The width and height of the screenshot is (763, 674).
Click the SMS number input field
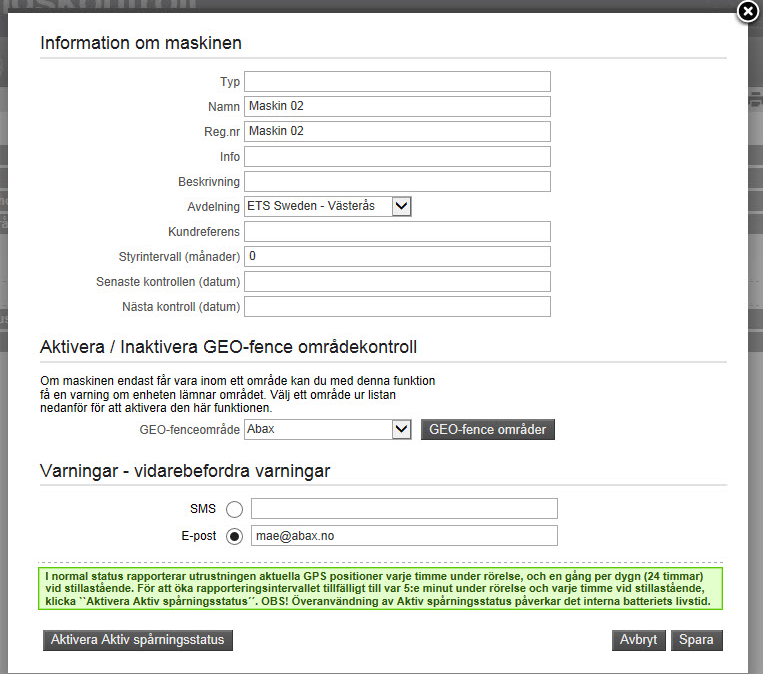[x=404, y=509]
